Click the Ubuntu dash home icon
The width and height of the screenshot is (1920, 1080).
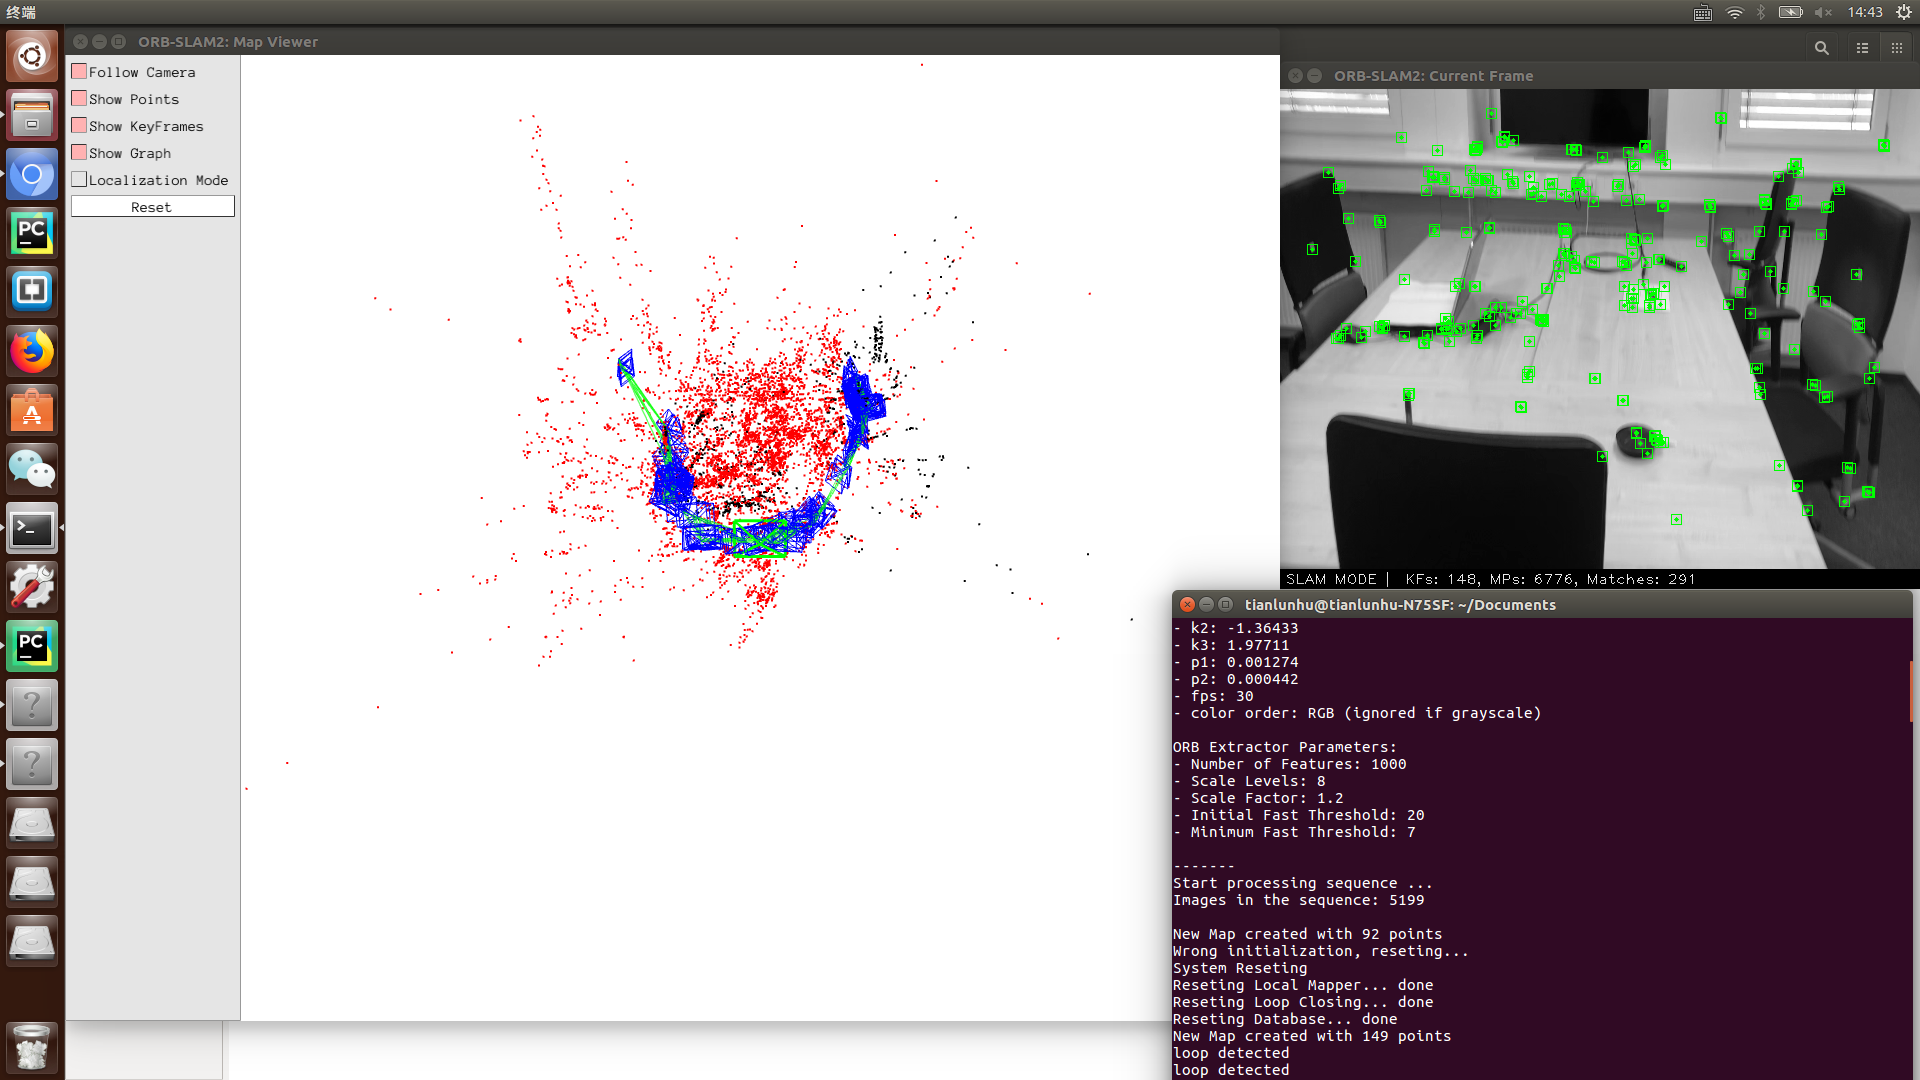pyautogui.click(x=32, y=56)
